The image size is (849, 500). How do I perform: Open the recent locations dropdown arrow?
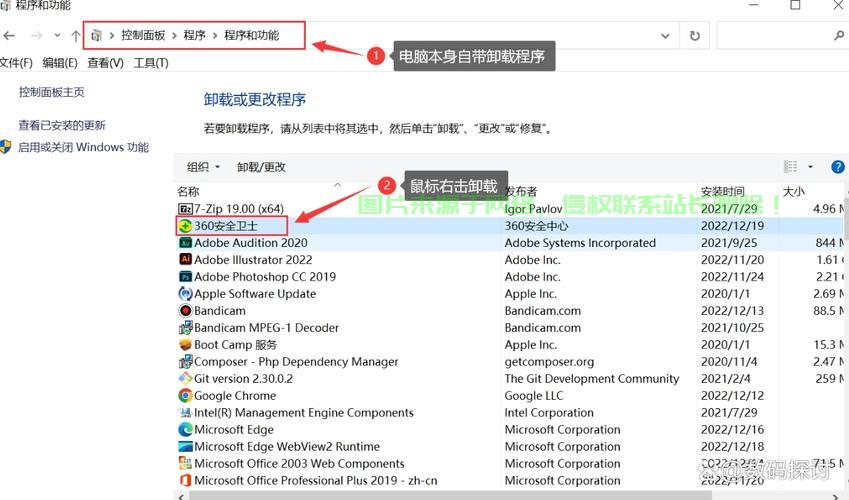(x=57, y=36)
